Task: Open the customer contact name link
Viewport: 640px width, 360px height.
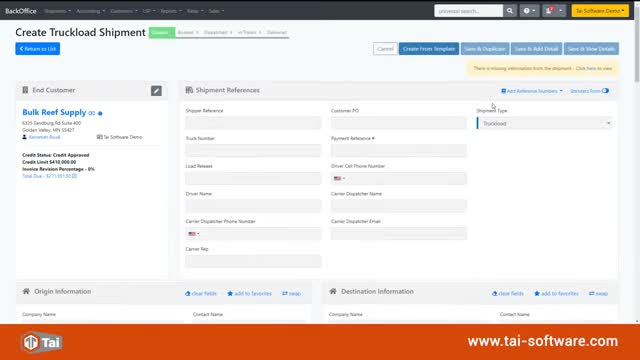Action: 44,137
